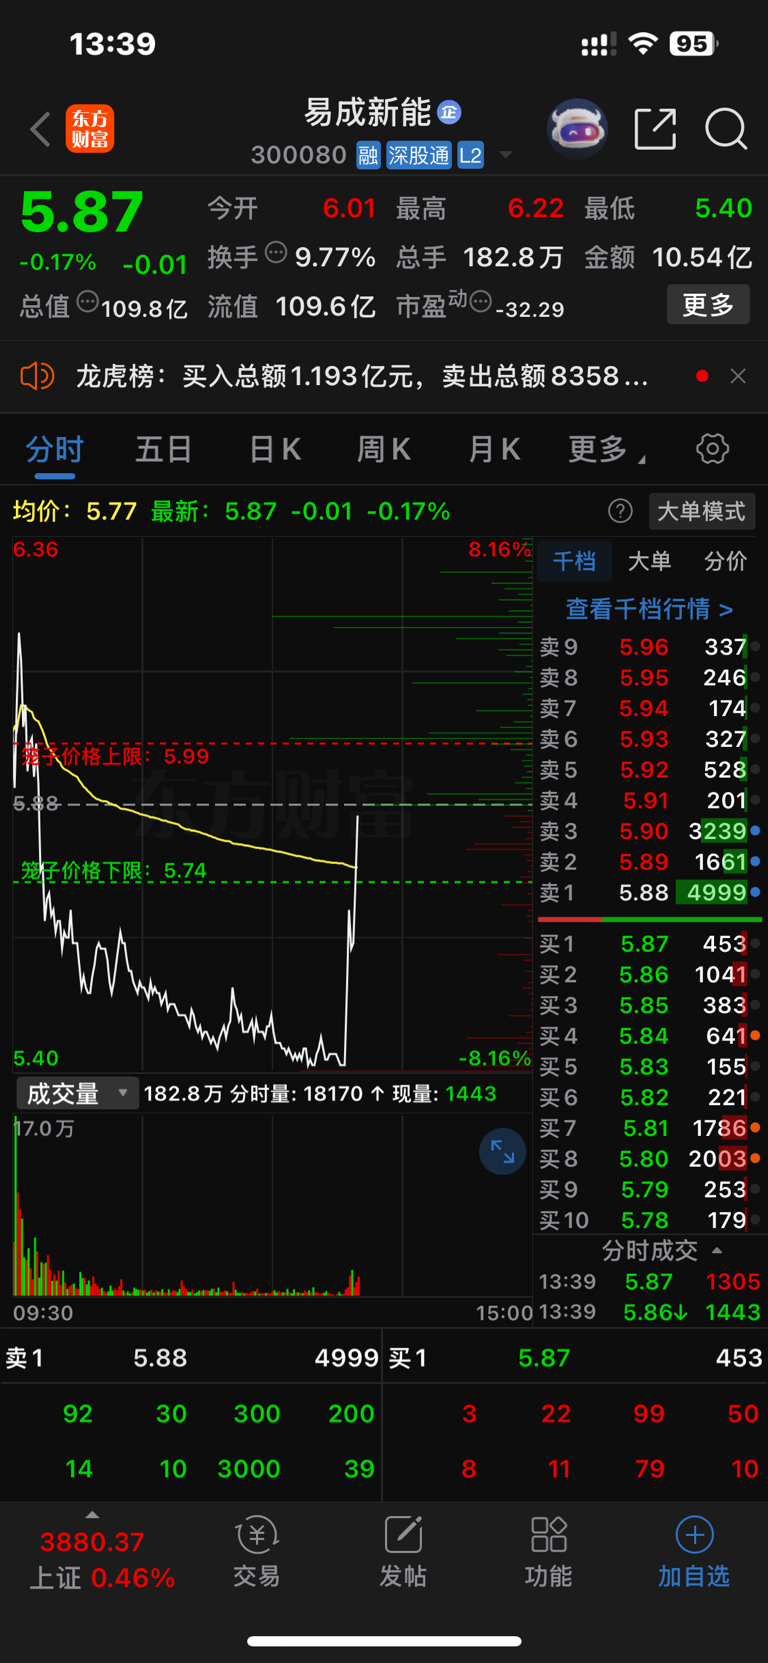
Task: Open the help question mark icon
Action: click(620, 511)
